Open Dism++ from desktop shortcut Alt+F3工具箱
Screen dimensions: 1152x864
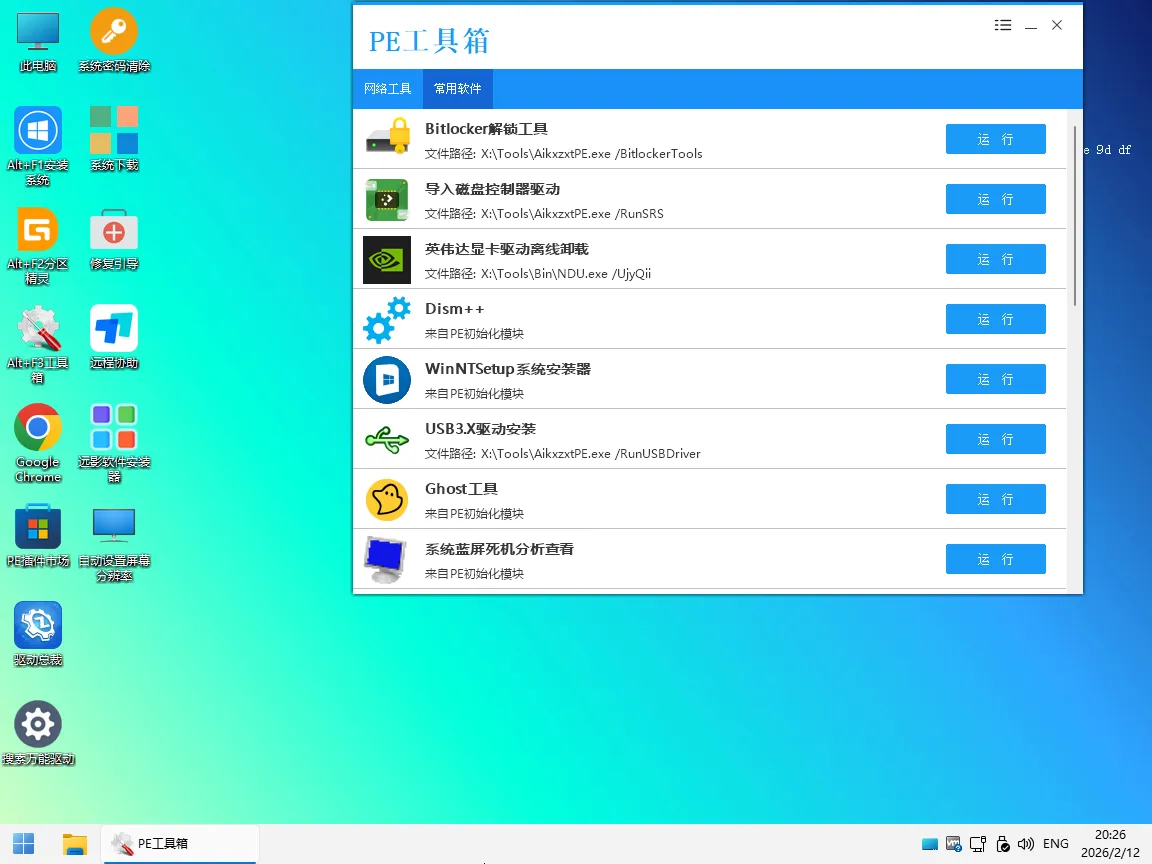pos(37,330)
